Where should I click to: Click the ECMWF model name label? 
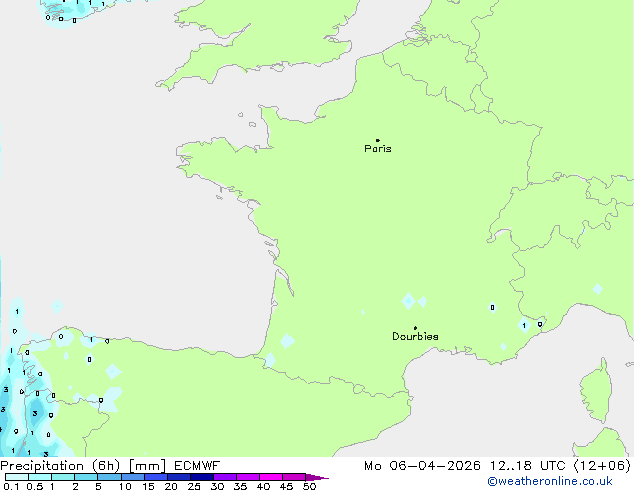[x=197, y=466]
